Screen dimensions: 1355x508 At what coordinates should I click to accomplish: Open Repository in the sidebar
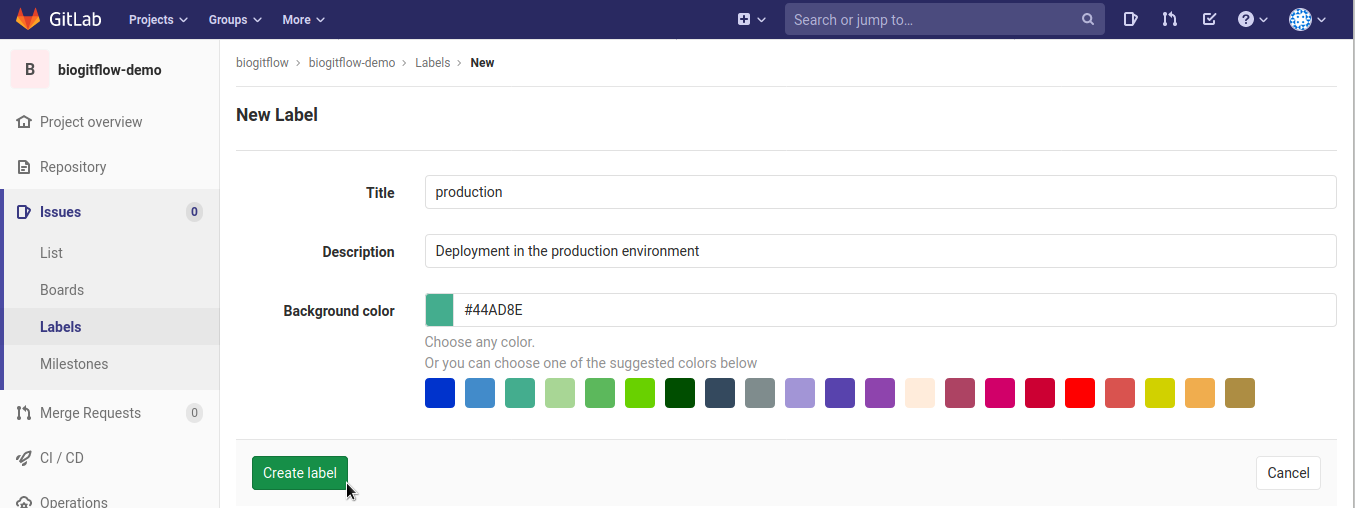[73, 167]
